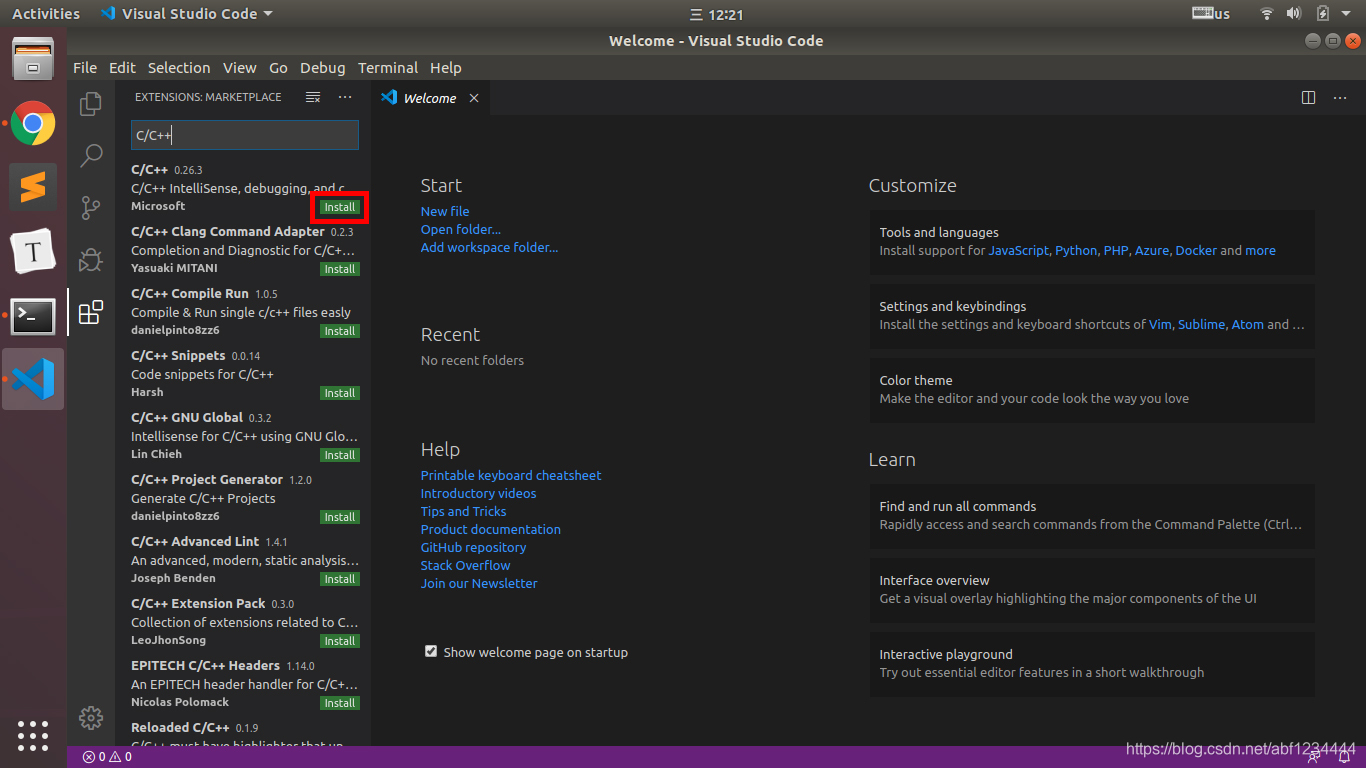This screenshot has width=1366, height=768.
Task: Open the Files app in Ubuntu dock
Action: click(x=33, y=59)
